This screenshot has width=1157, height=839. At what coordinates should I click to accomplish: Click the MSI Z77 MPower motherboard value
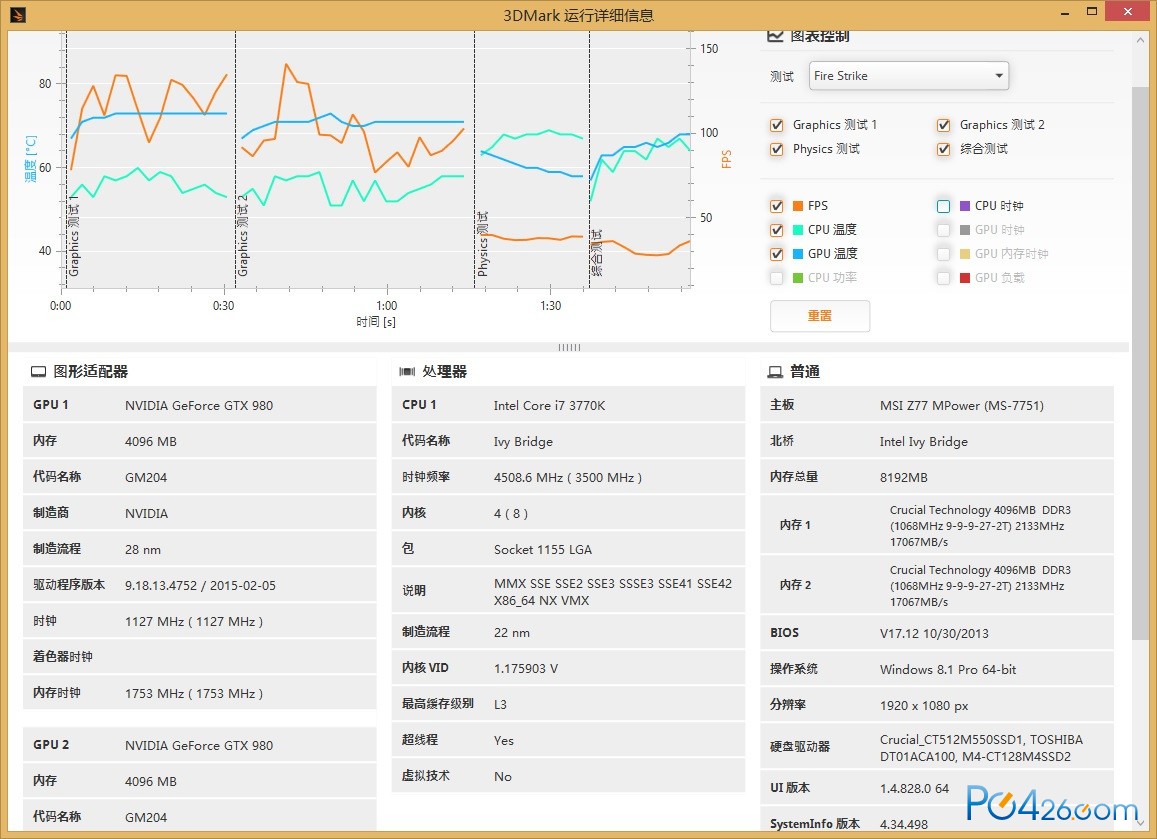click(x=961, y=405)
